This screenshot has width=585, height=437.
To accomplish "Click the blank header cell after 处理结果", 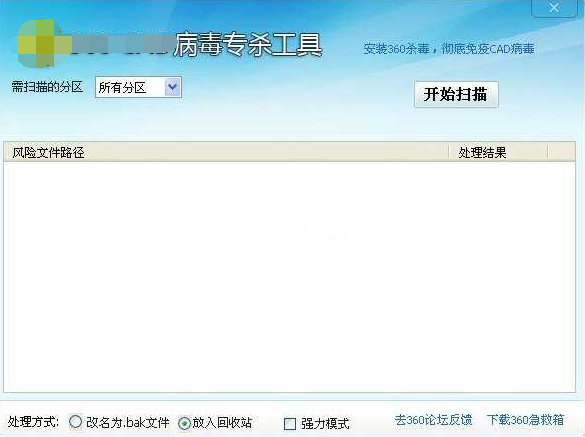I will (x=561, y=152).
